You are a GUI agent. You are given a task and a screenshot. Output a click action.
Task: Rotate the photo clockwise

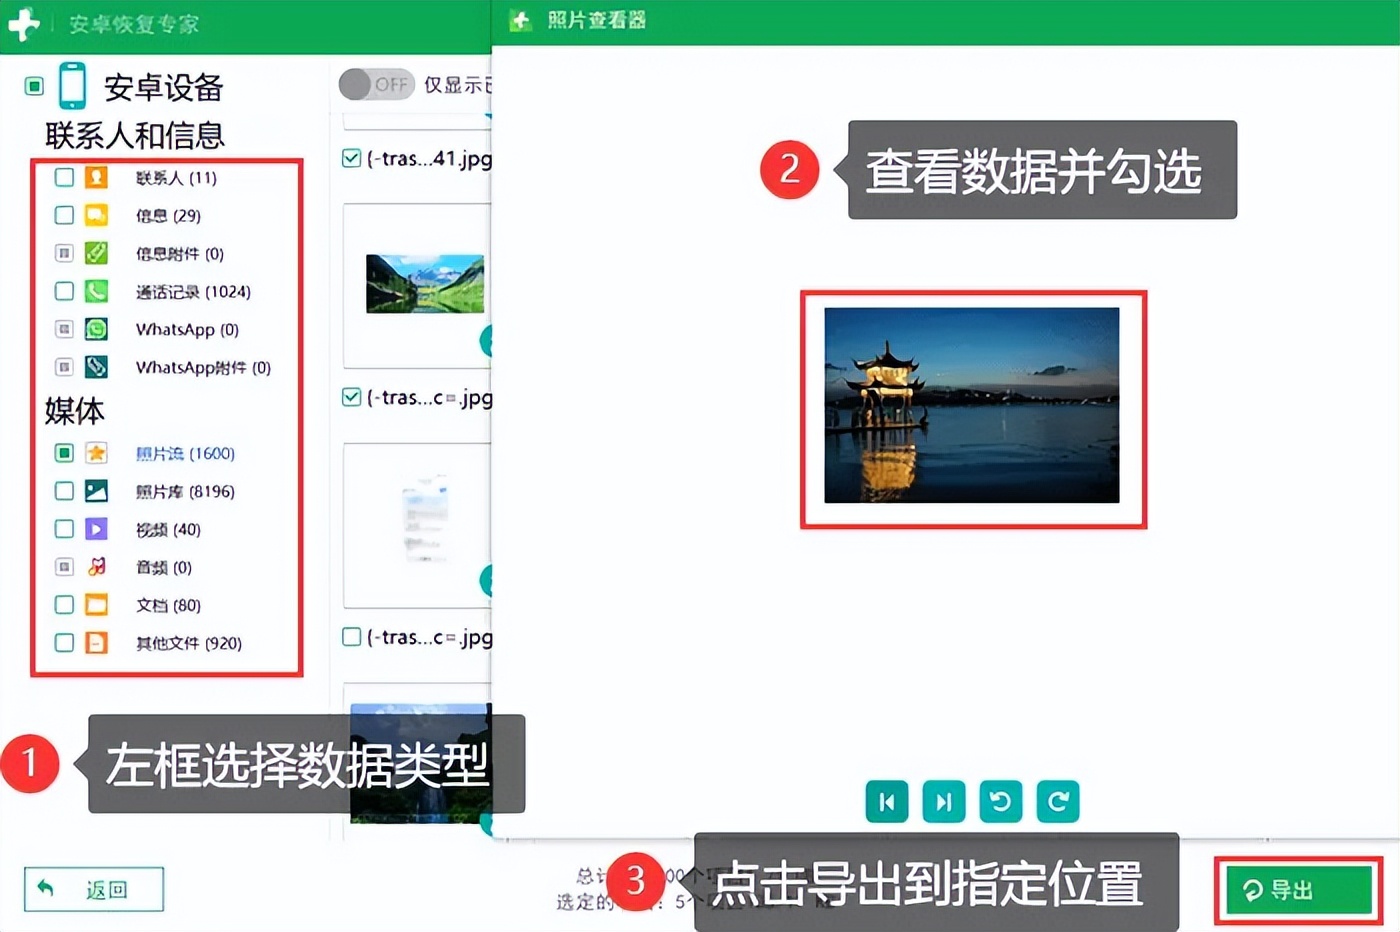1057,801
